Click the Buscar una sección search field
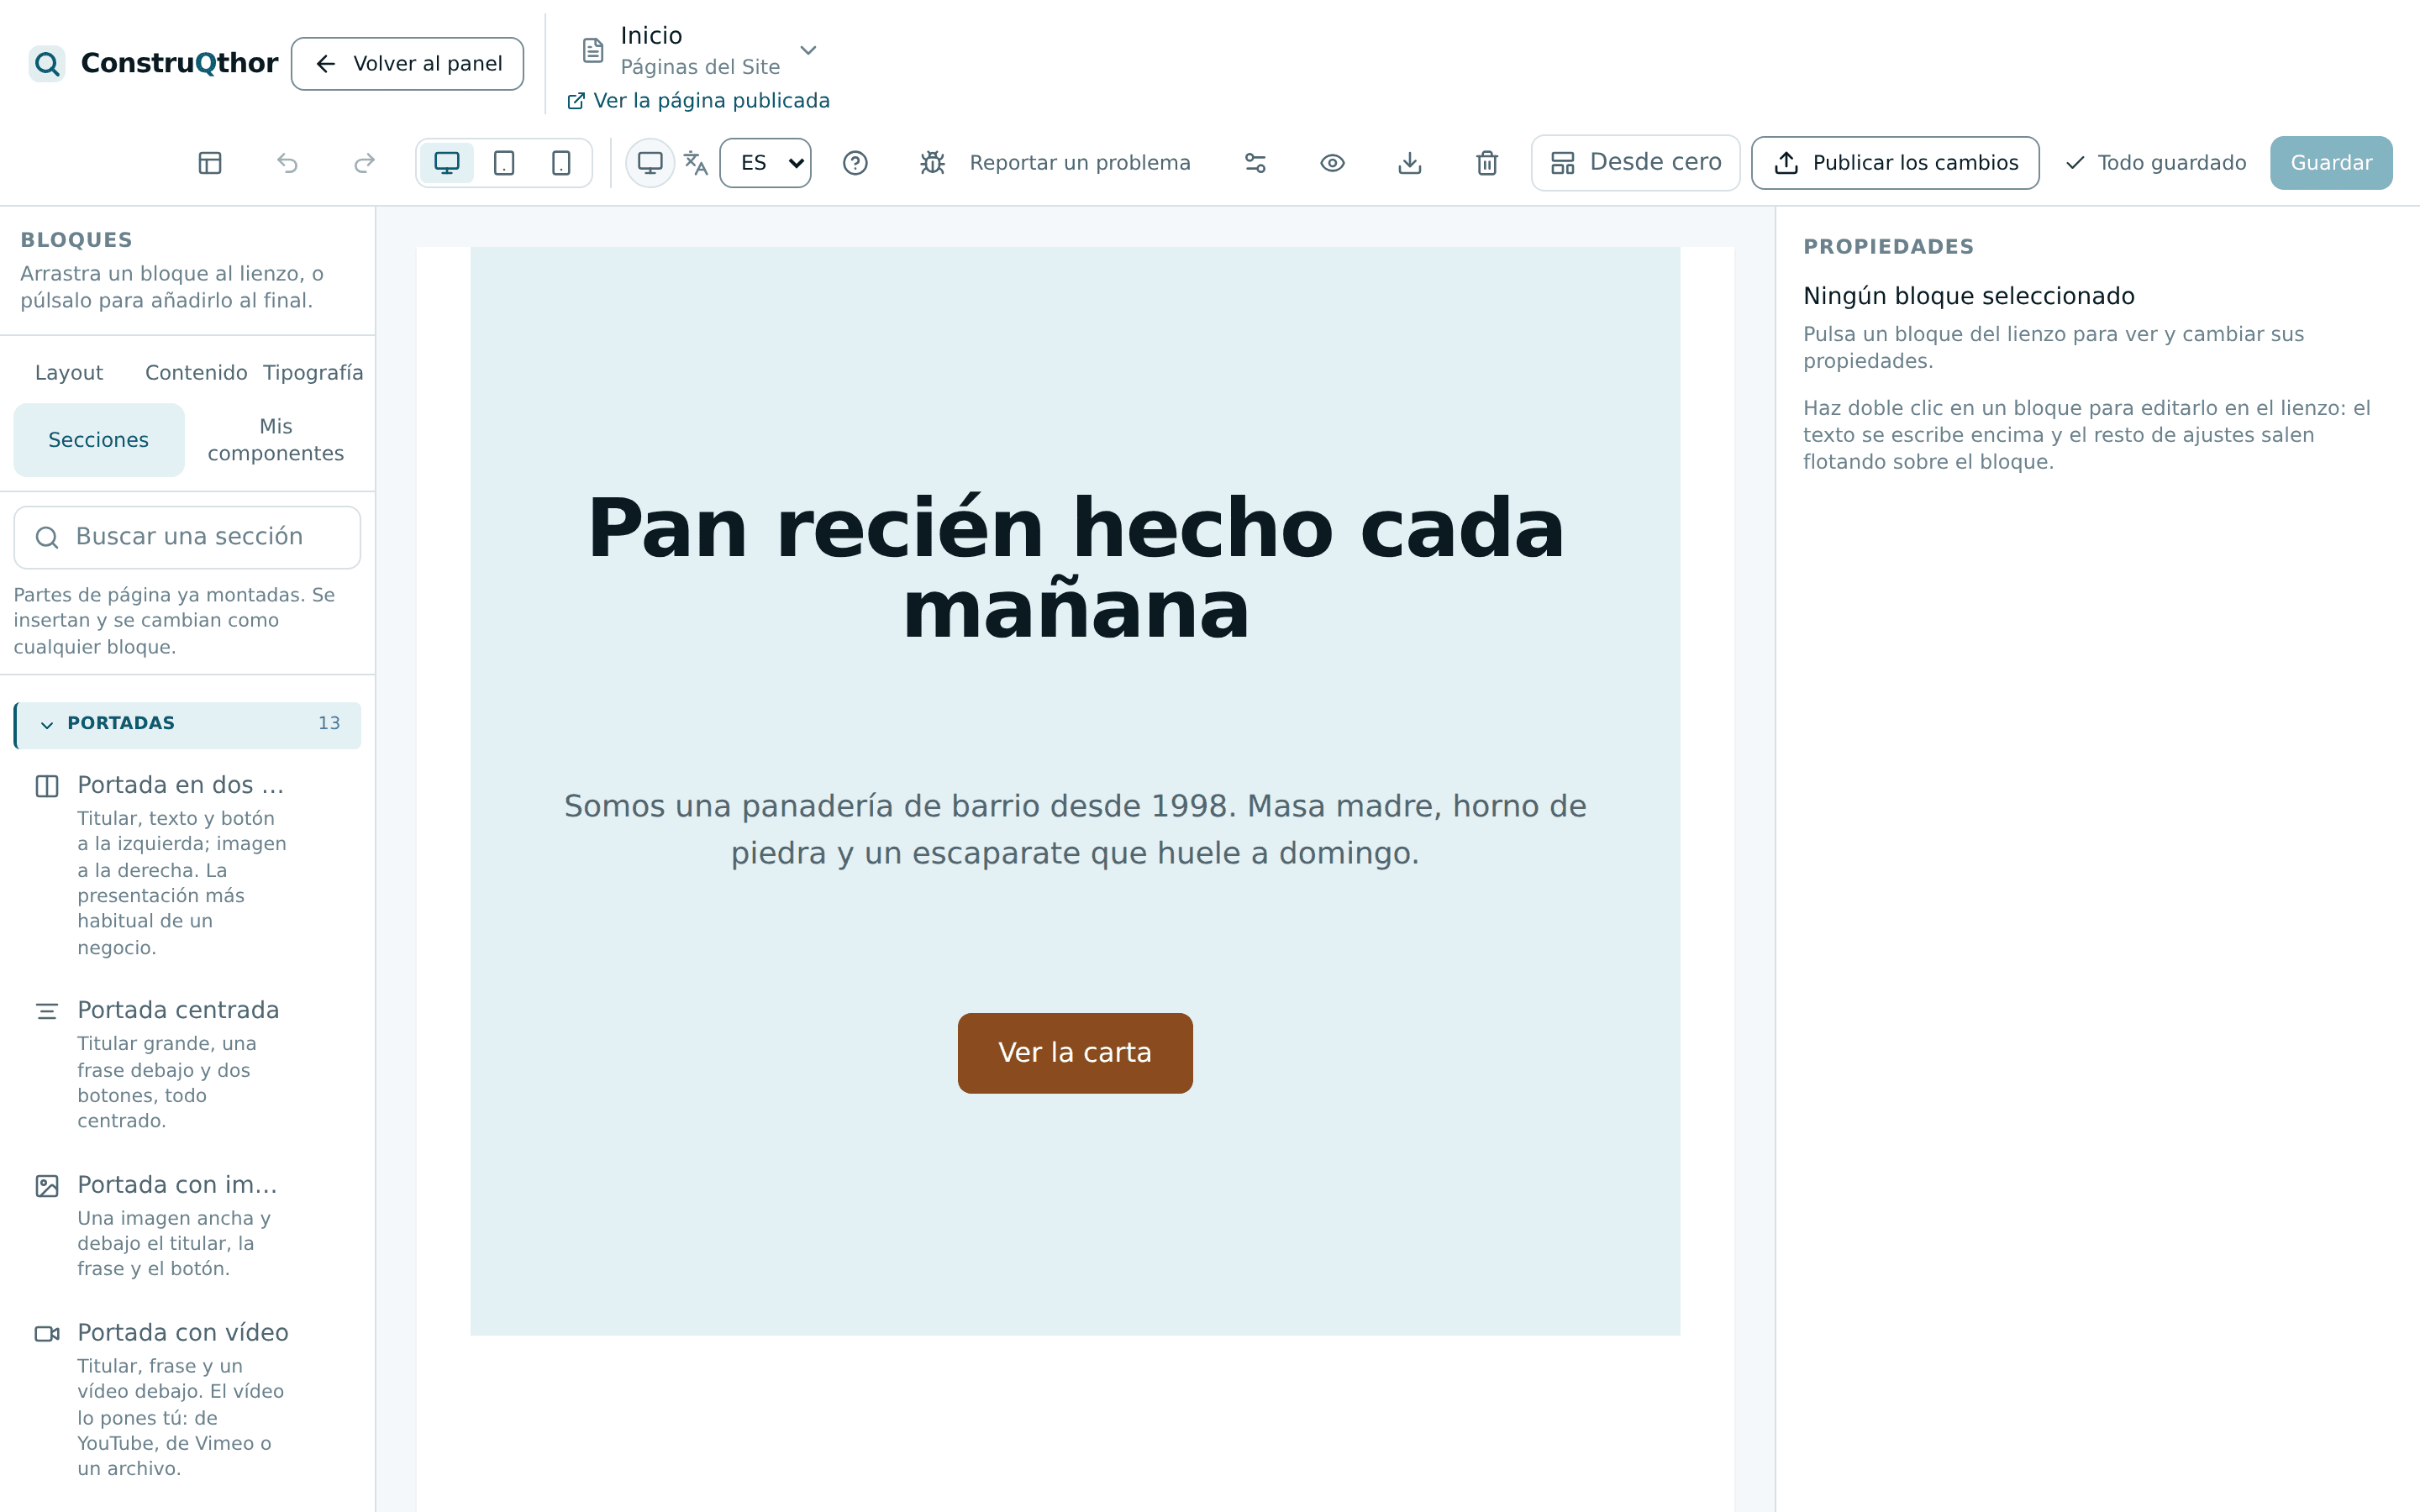Screen dimensions: 2420x1512 coord(187,537)
